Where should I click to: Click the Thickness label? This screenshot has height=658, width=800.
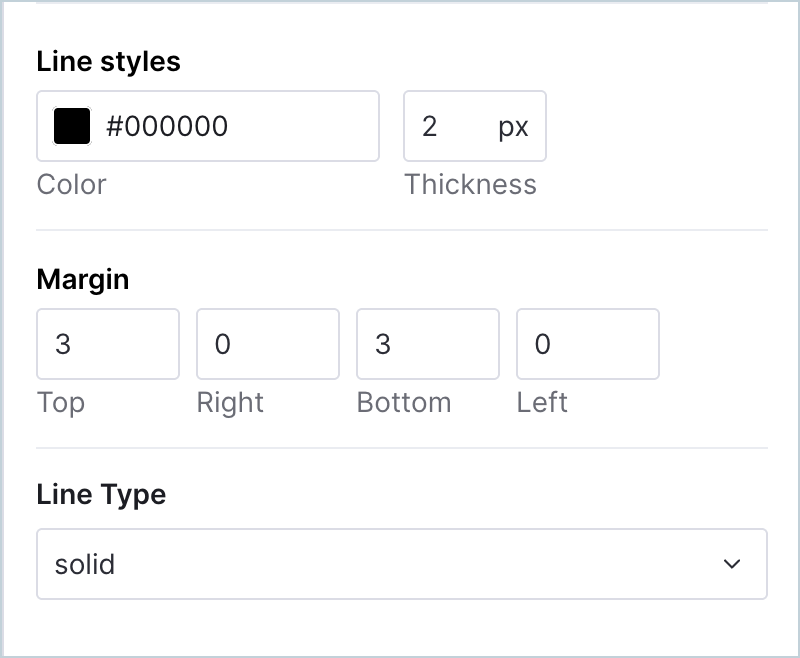pyautogui.click(x=470, y=184)
